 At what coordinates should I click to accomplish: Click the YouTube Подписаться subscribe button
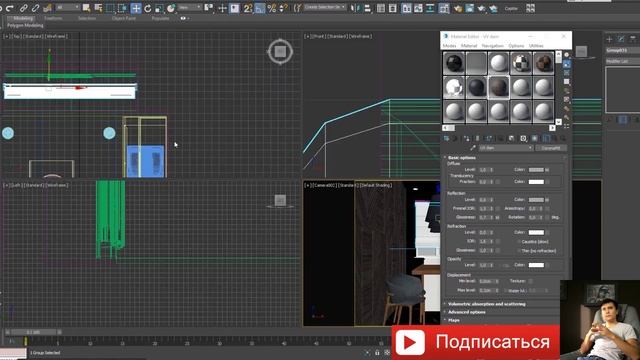(476, 342)
